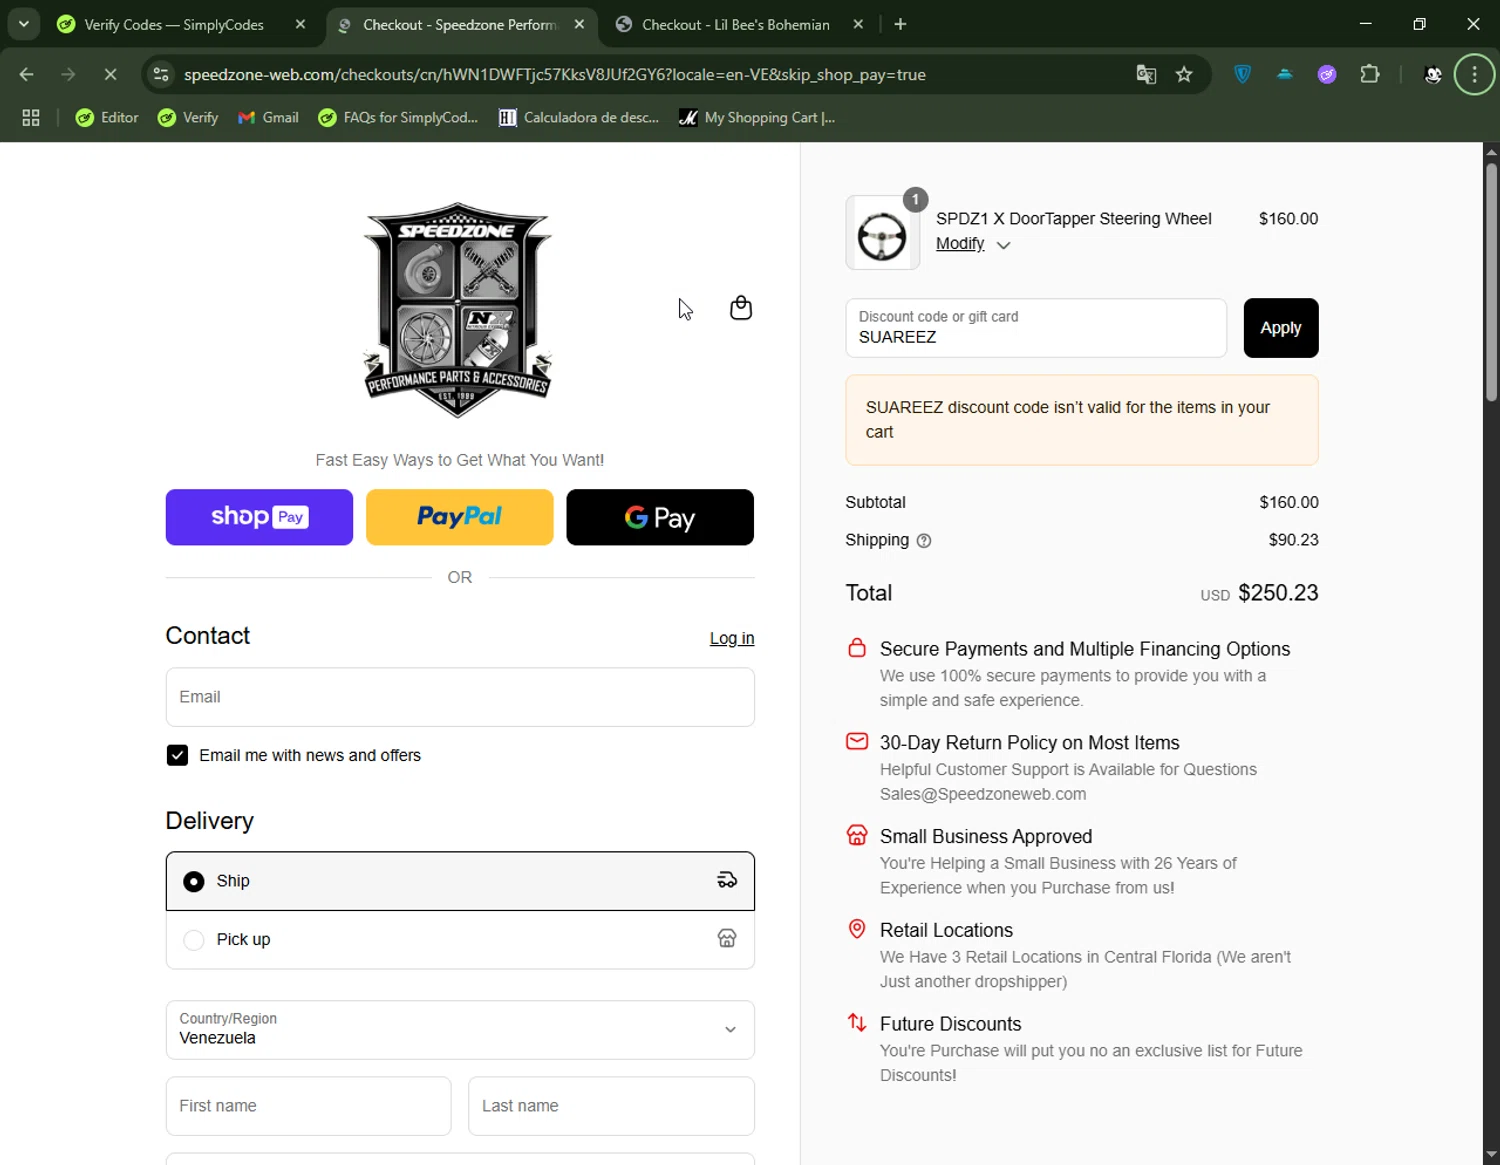Click the Speedzone store logo
This screenshot has width=1500, height=1165.
[x=458, y=310]
